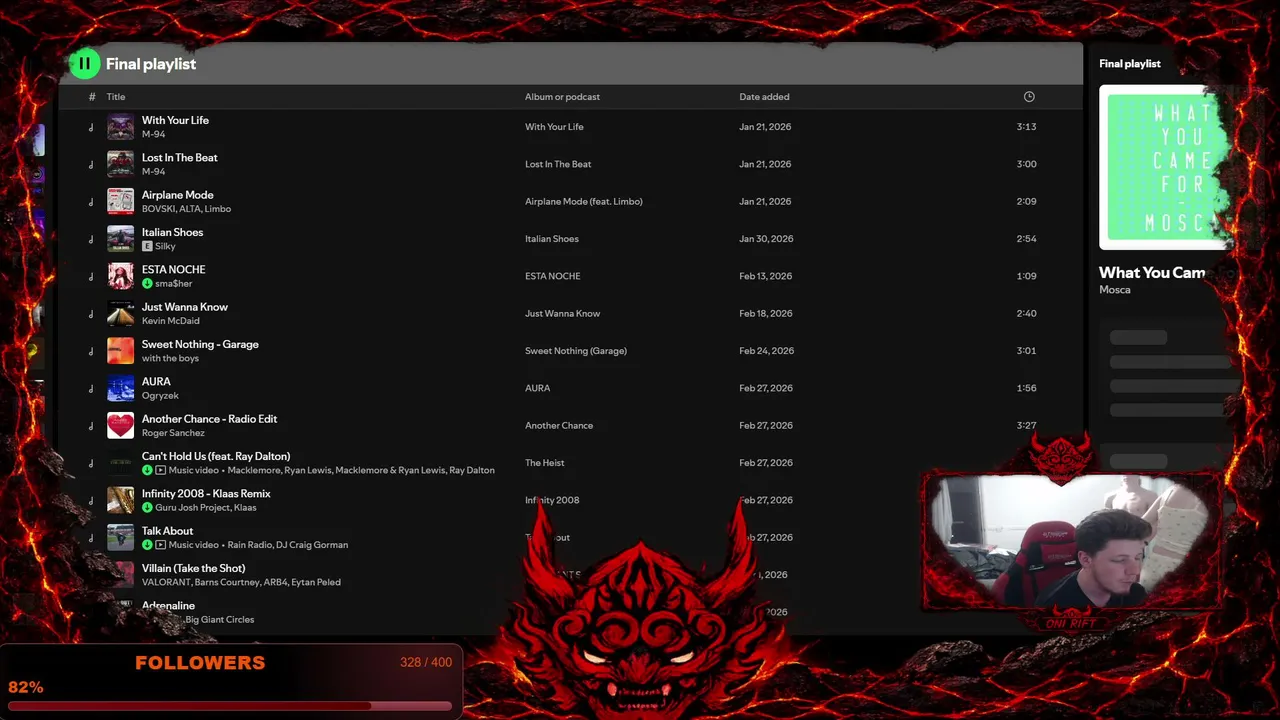Click the explicit badge beside Silky
Image resolution: width=1280 pixels, height=720 pixels.
click(147, 246)
